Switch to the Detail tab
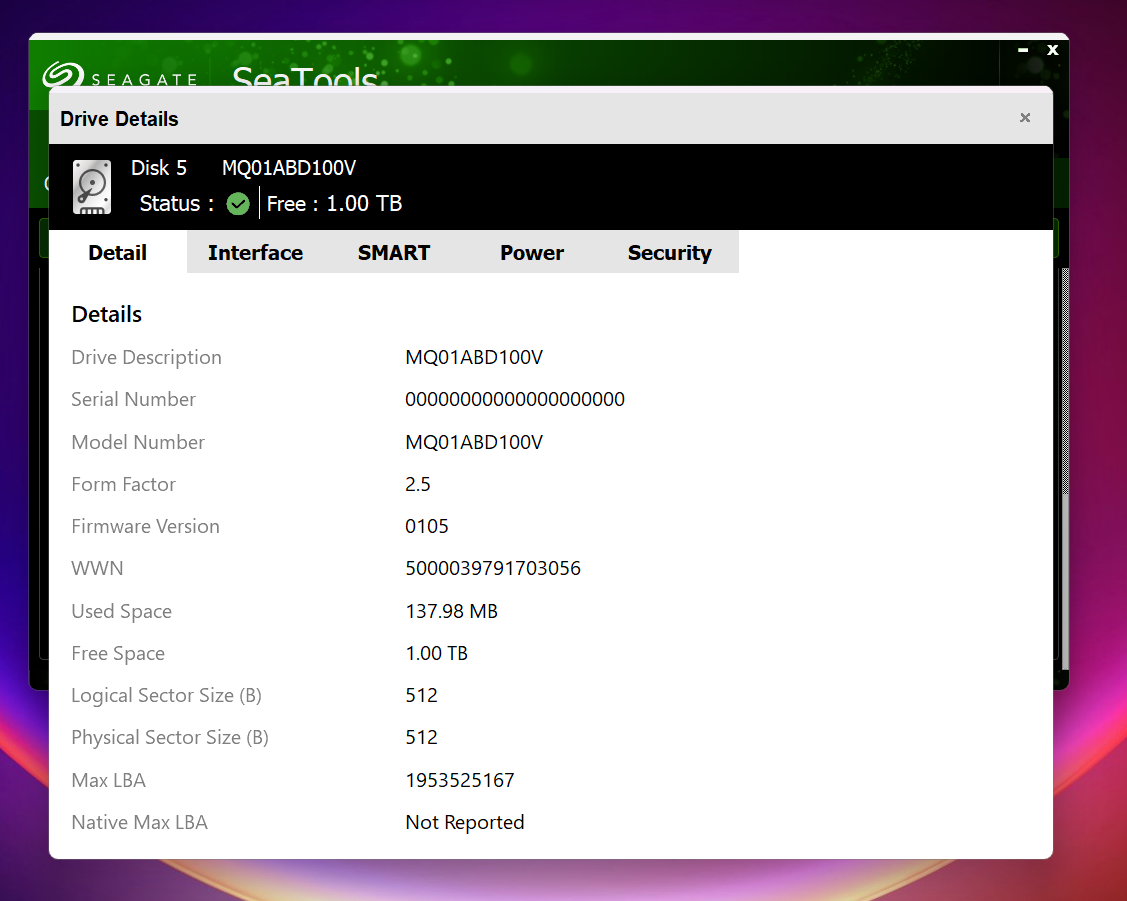1127x901 pixels. (x=118, y=253)
